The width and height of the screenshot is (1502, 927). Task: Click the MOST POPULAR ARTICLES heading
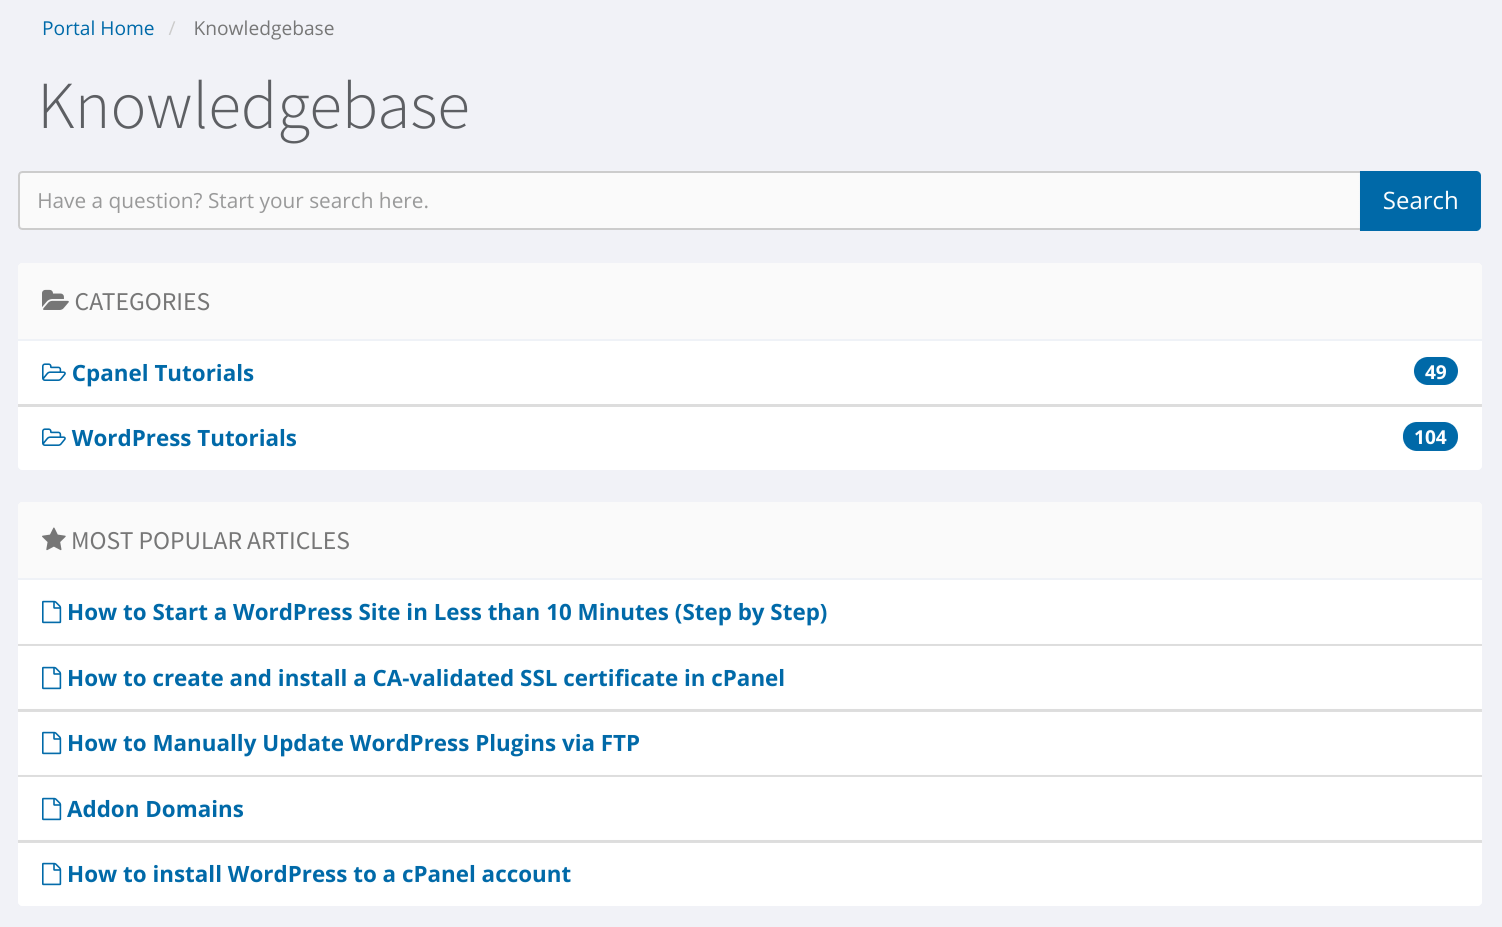coord(211,541)
